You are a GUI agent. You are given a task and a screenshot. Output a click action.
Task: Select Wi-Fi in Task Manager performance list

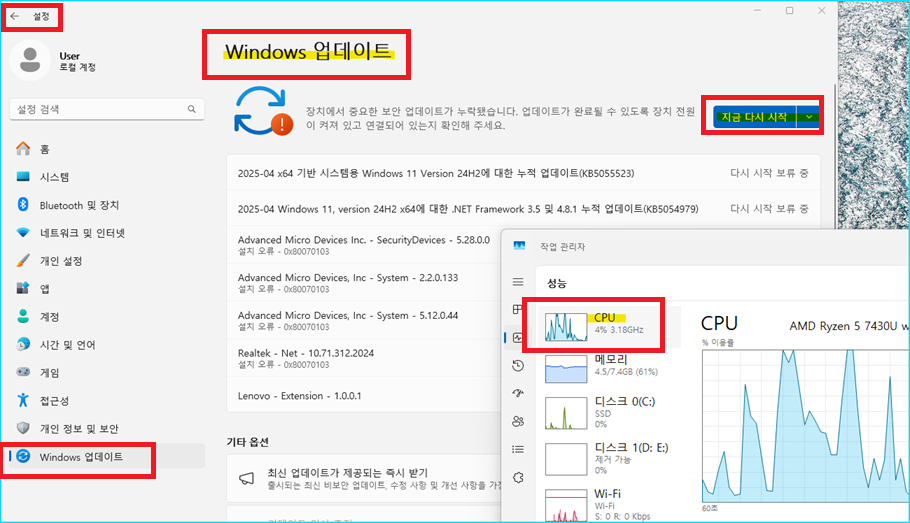[x=609, y=504]
